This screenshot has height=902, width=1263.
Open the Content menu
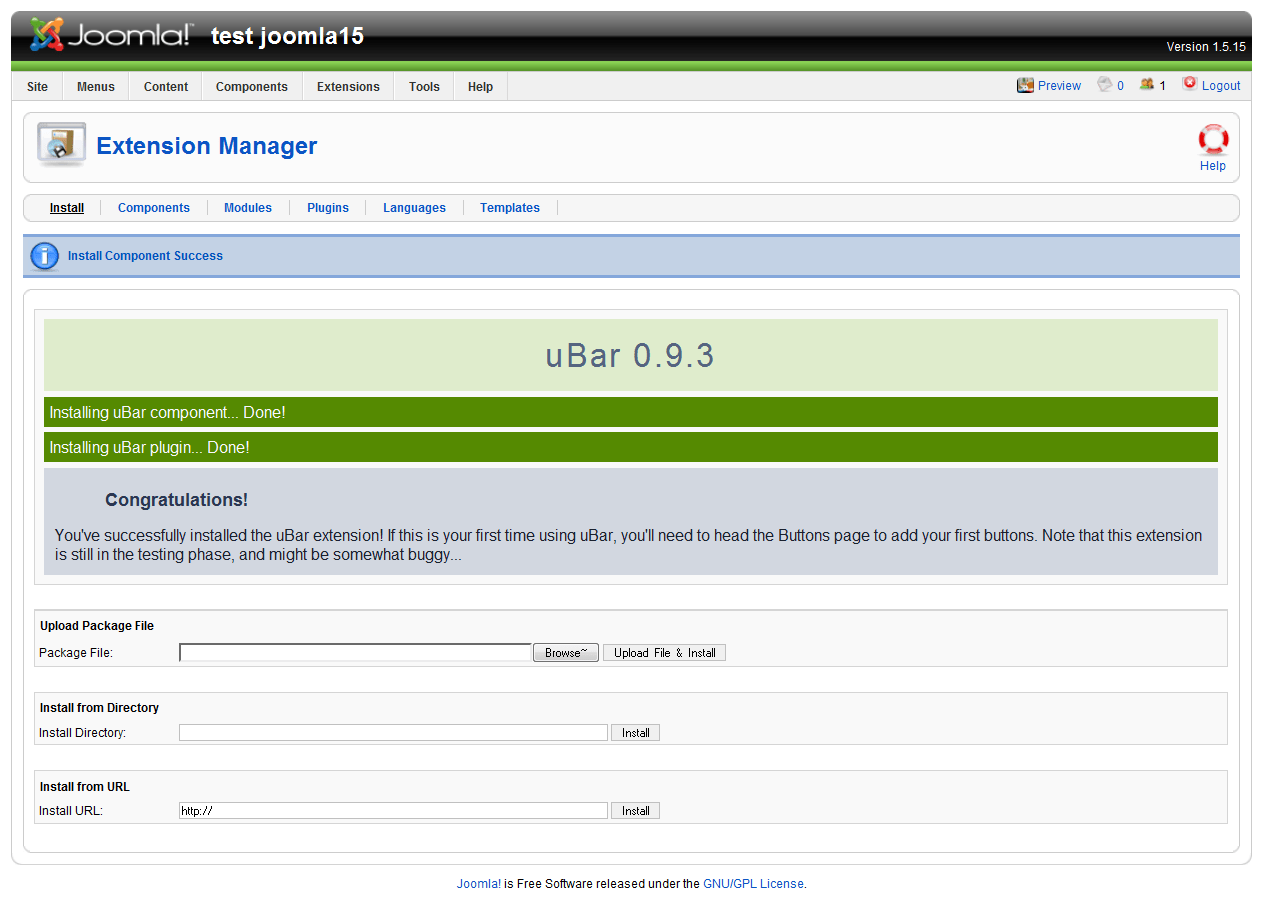click(x=166, y=87)
